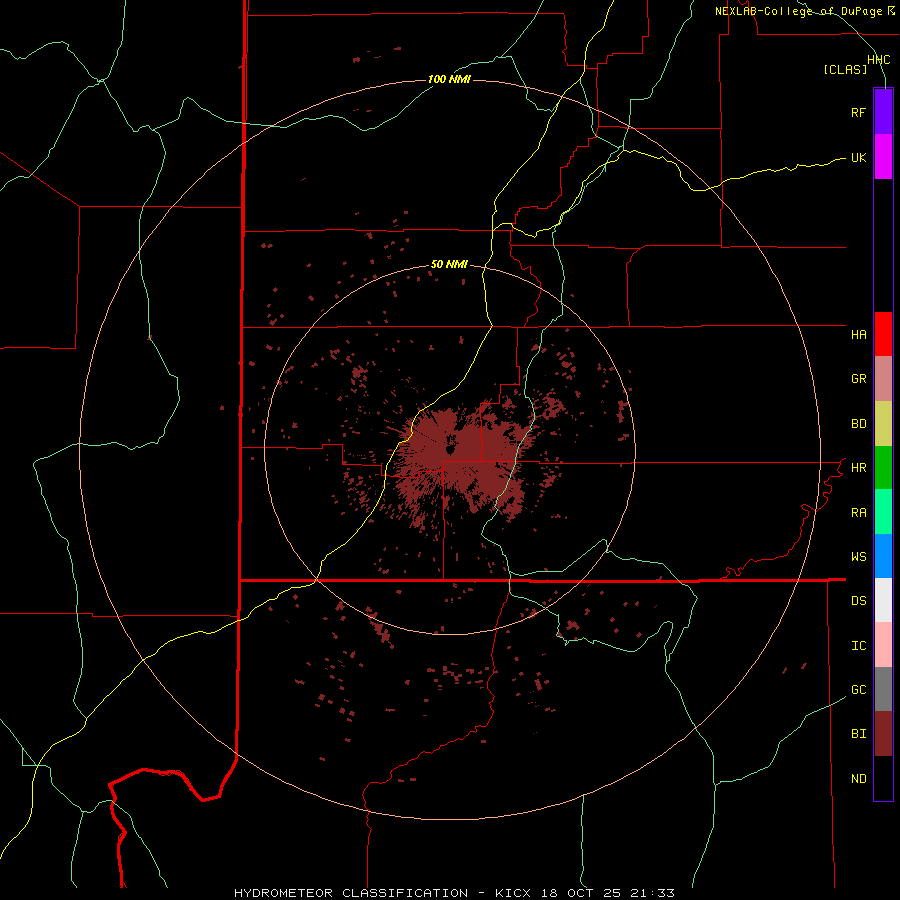The height and width of the screenshot is (900, 900).
Task: Click the HA red legend swatch
Action: (x=883, y=334)
